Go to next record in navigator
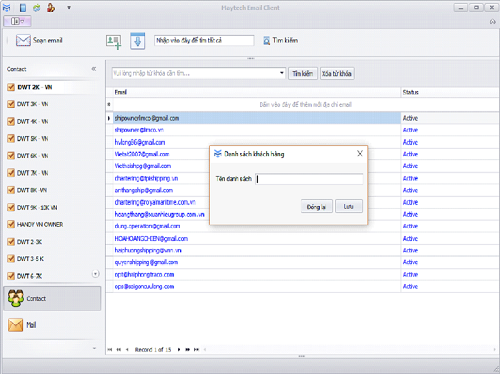The image size is (500, 374). pos(179,350)
